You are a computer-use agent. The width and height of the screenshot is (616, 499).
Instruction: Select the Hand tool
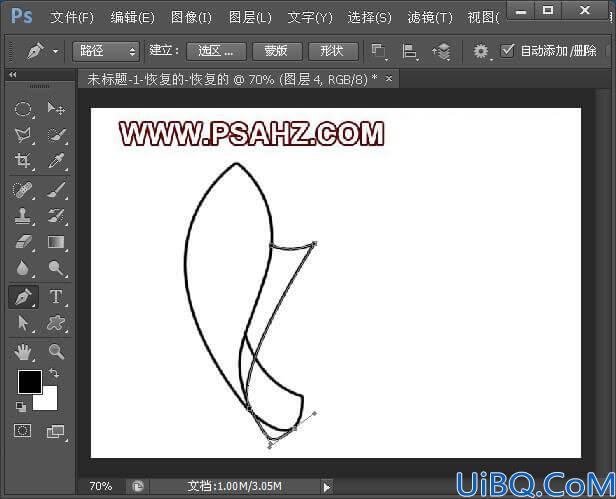click(23, 352)
